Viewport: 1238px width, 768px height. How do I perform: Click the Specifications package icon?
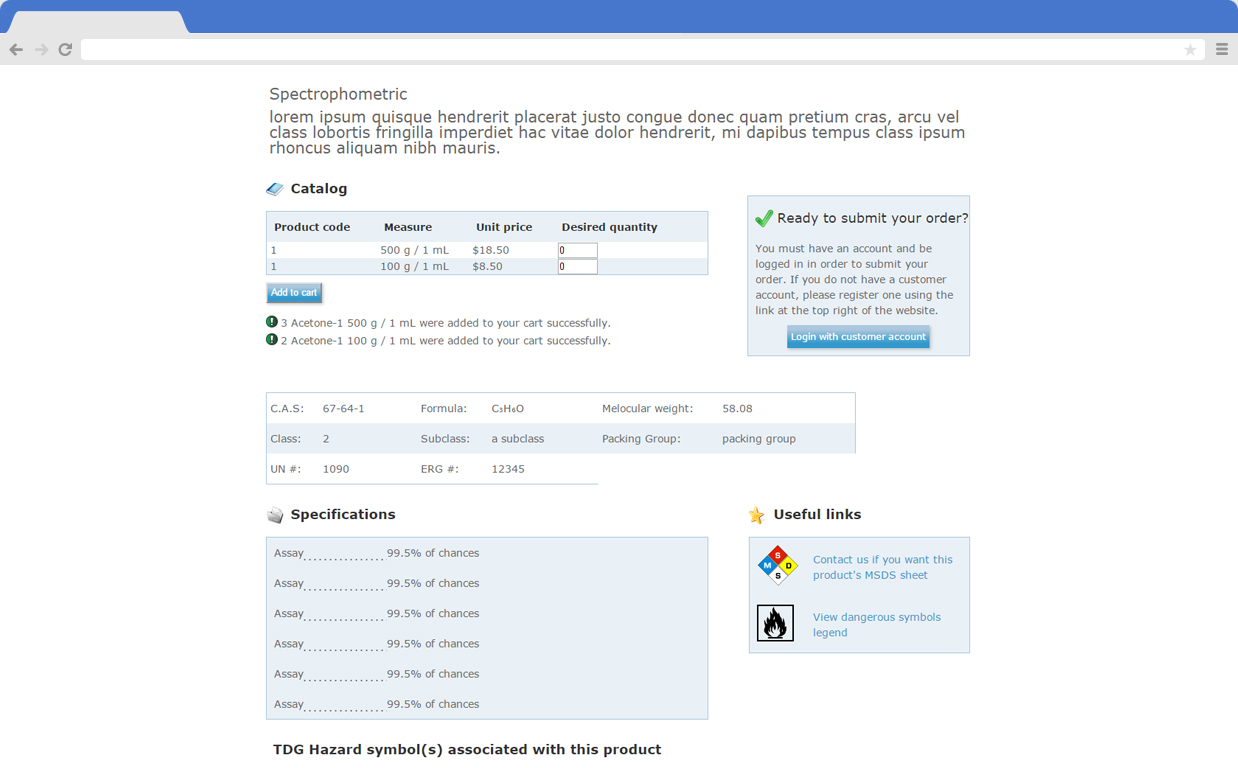275,514
